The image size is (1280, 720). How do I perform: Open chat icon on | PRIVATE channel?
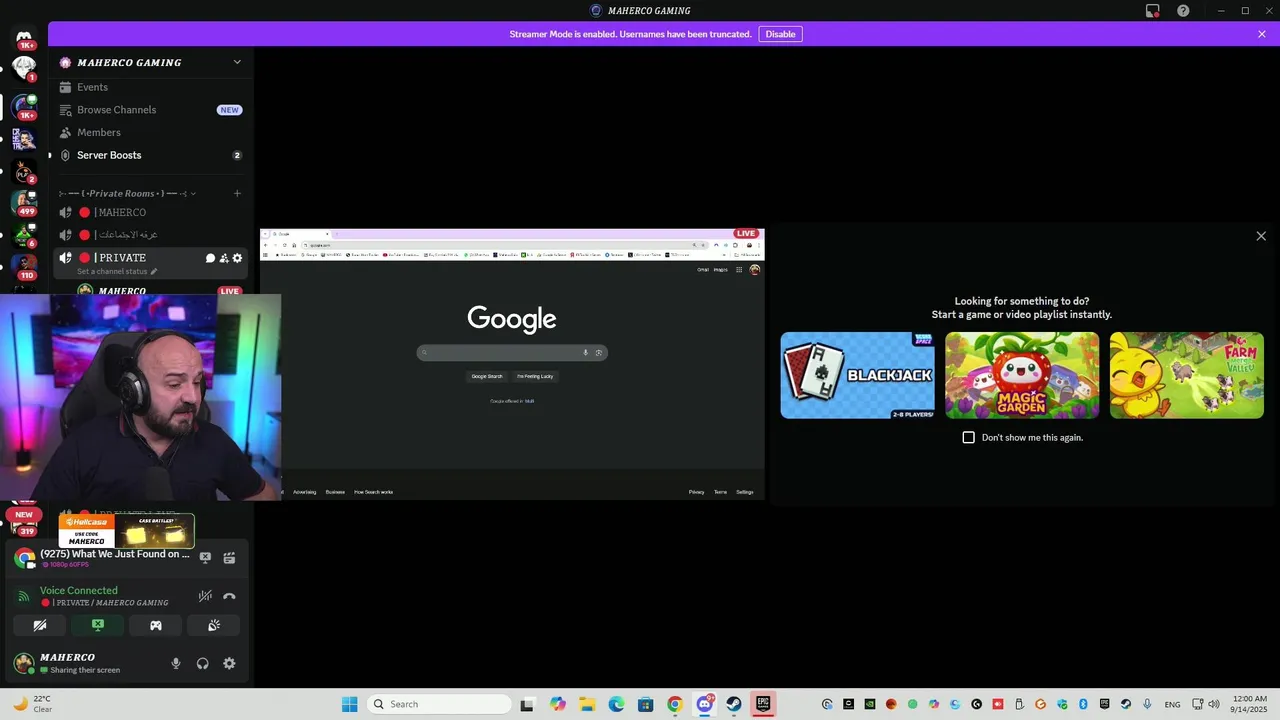211,258
